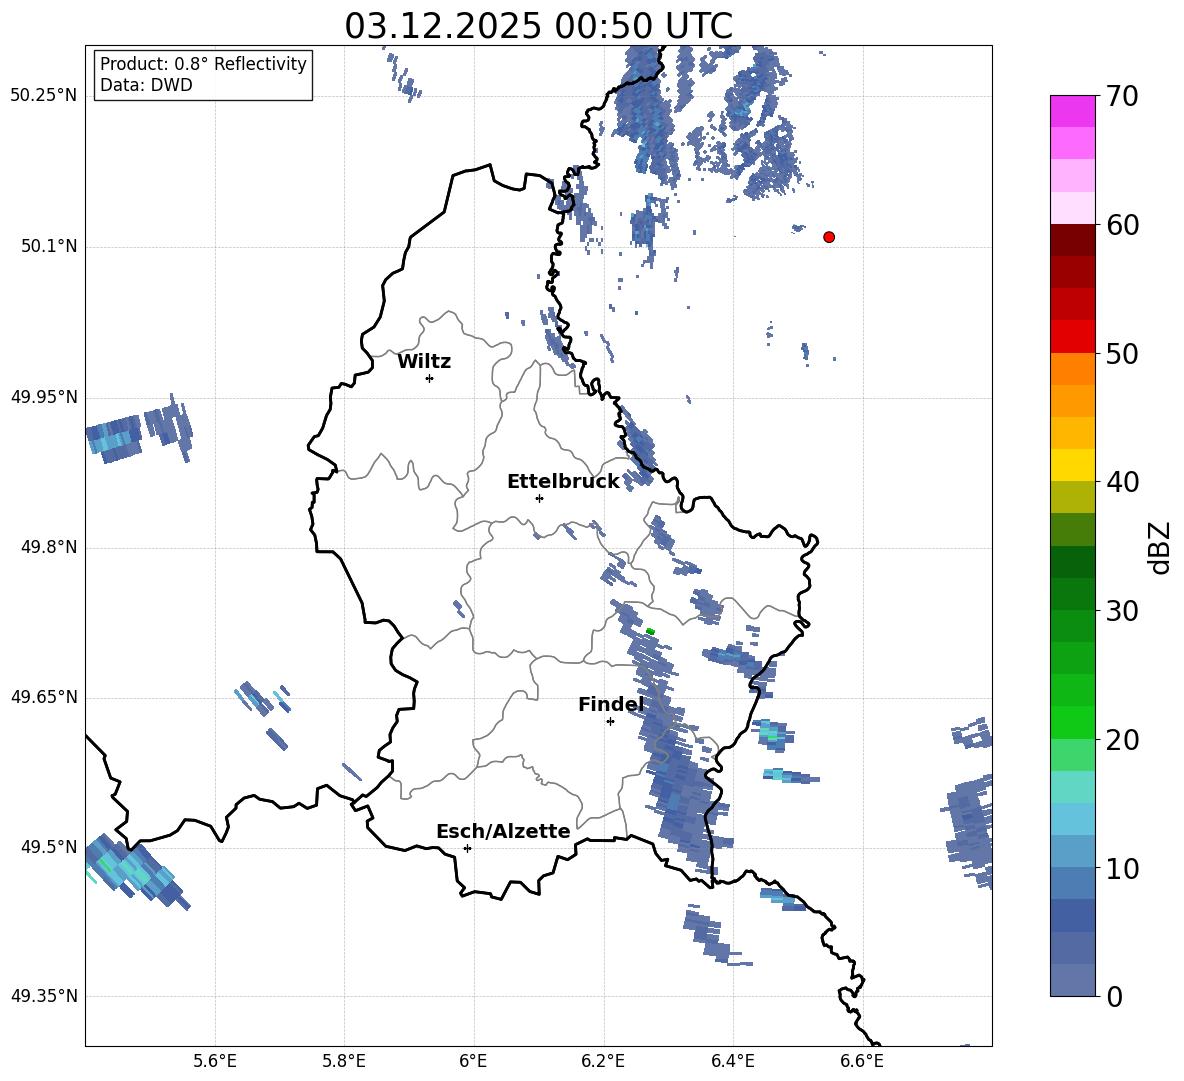Click the magenta swatch atop the colorbar

1072,111
